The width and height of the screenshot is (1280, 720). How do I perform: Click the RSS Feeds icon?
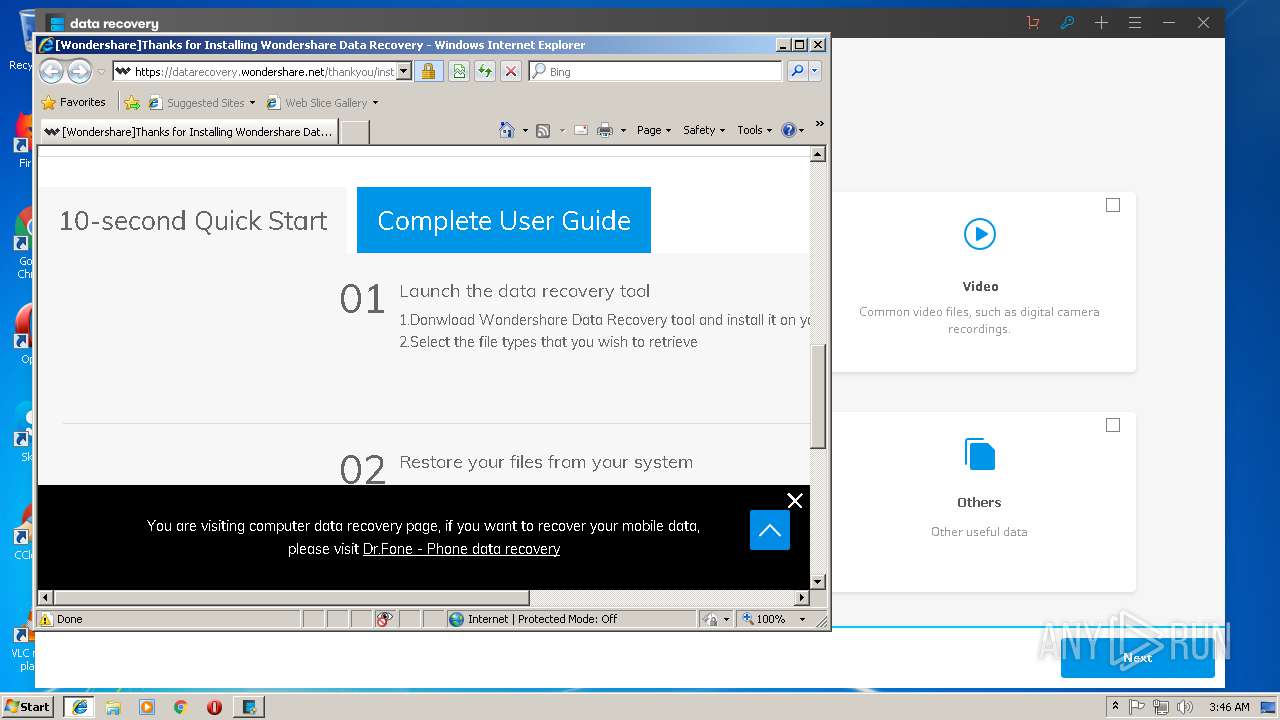click(x=543, y=130)
